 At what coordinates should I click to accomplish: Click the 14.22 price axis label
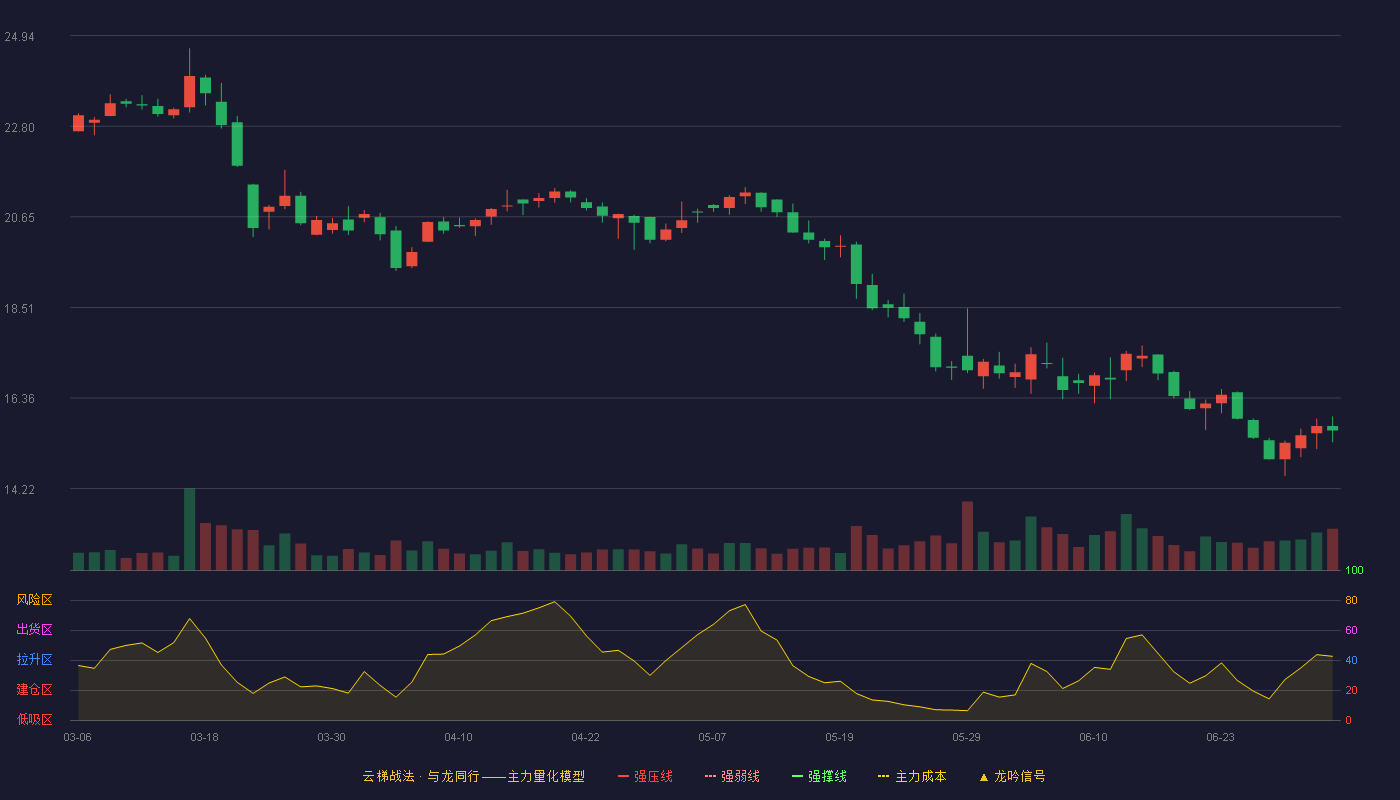19,489
